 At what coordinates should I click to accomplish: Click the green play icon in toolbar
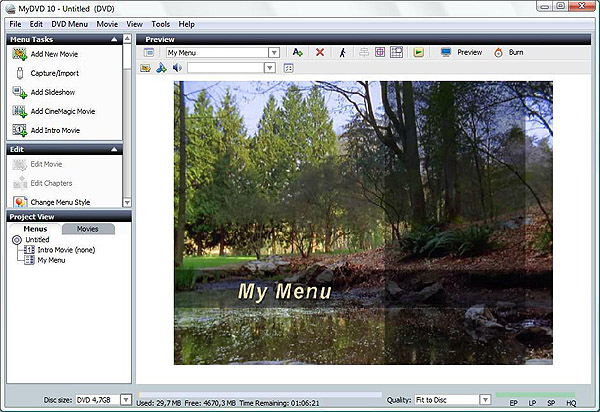(x=418, y=52)
